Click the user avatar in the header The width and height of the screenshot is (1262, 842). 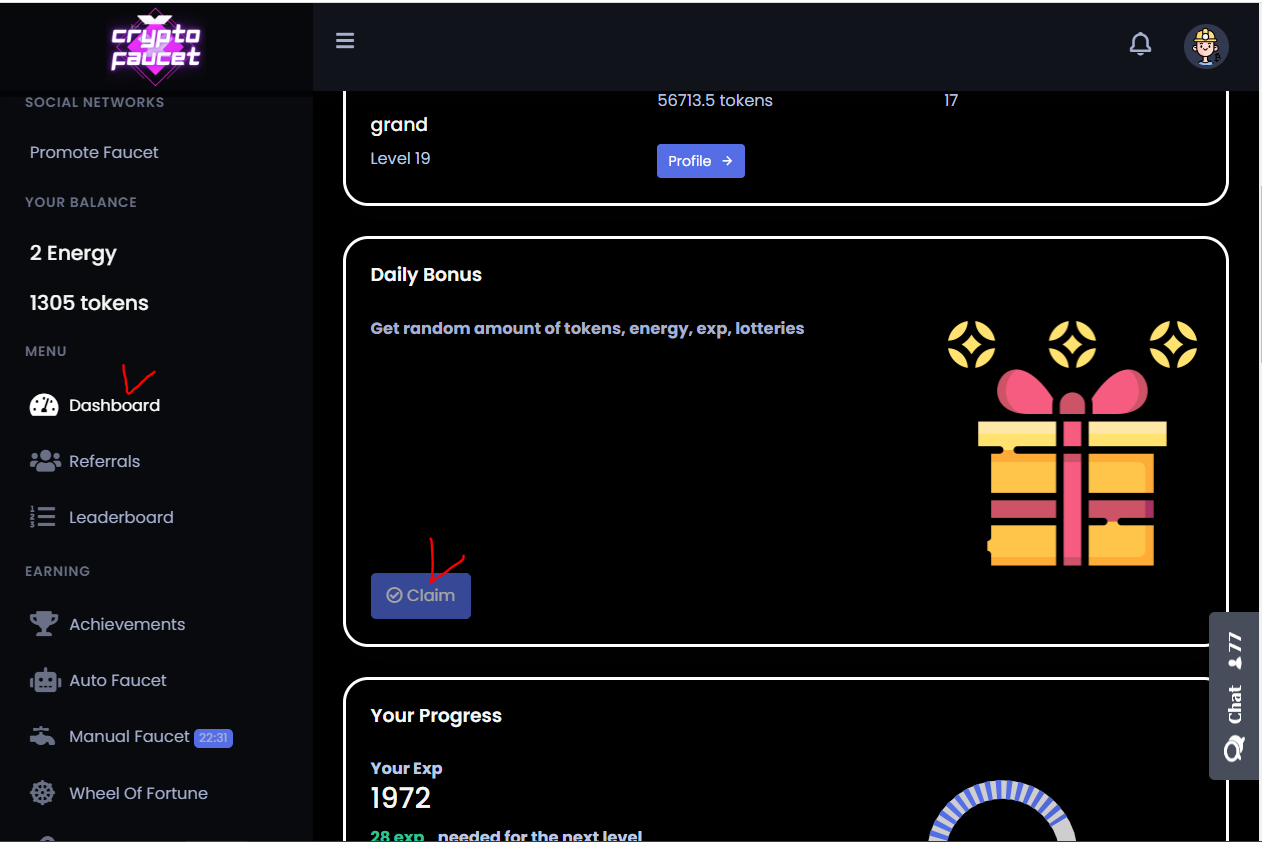pos(1206,46)
